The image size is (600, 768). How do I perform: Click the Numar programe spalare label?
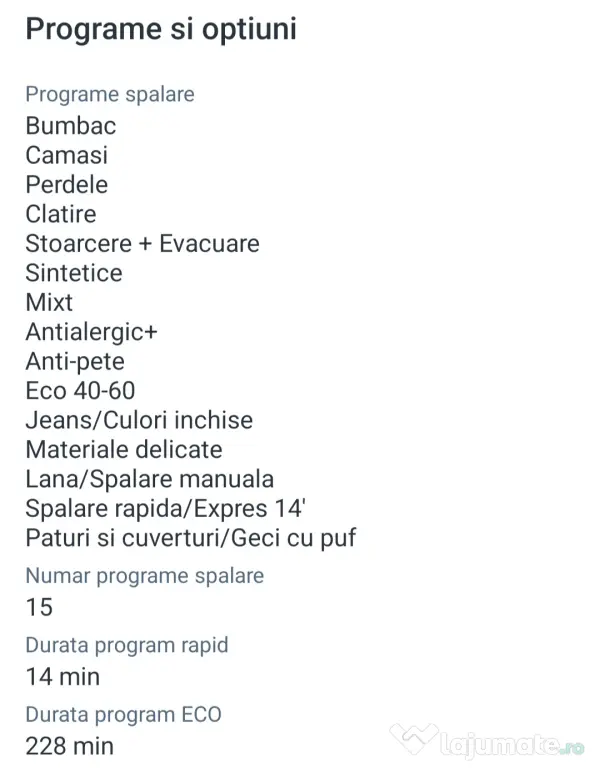tap(145, 576)
